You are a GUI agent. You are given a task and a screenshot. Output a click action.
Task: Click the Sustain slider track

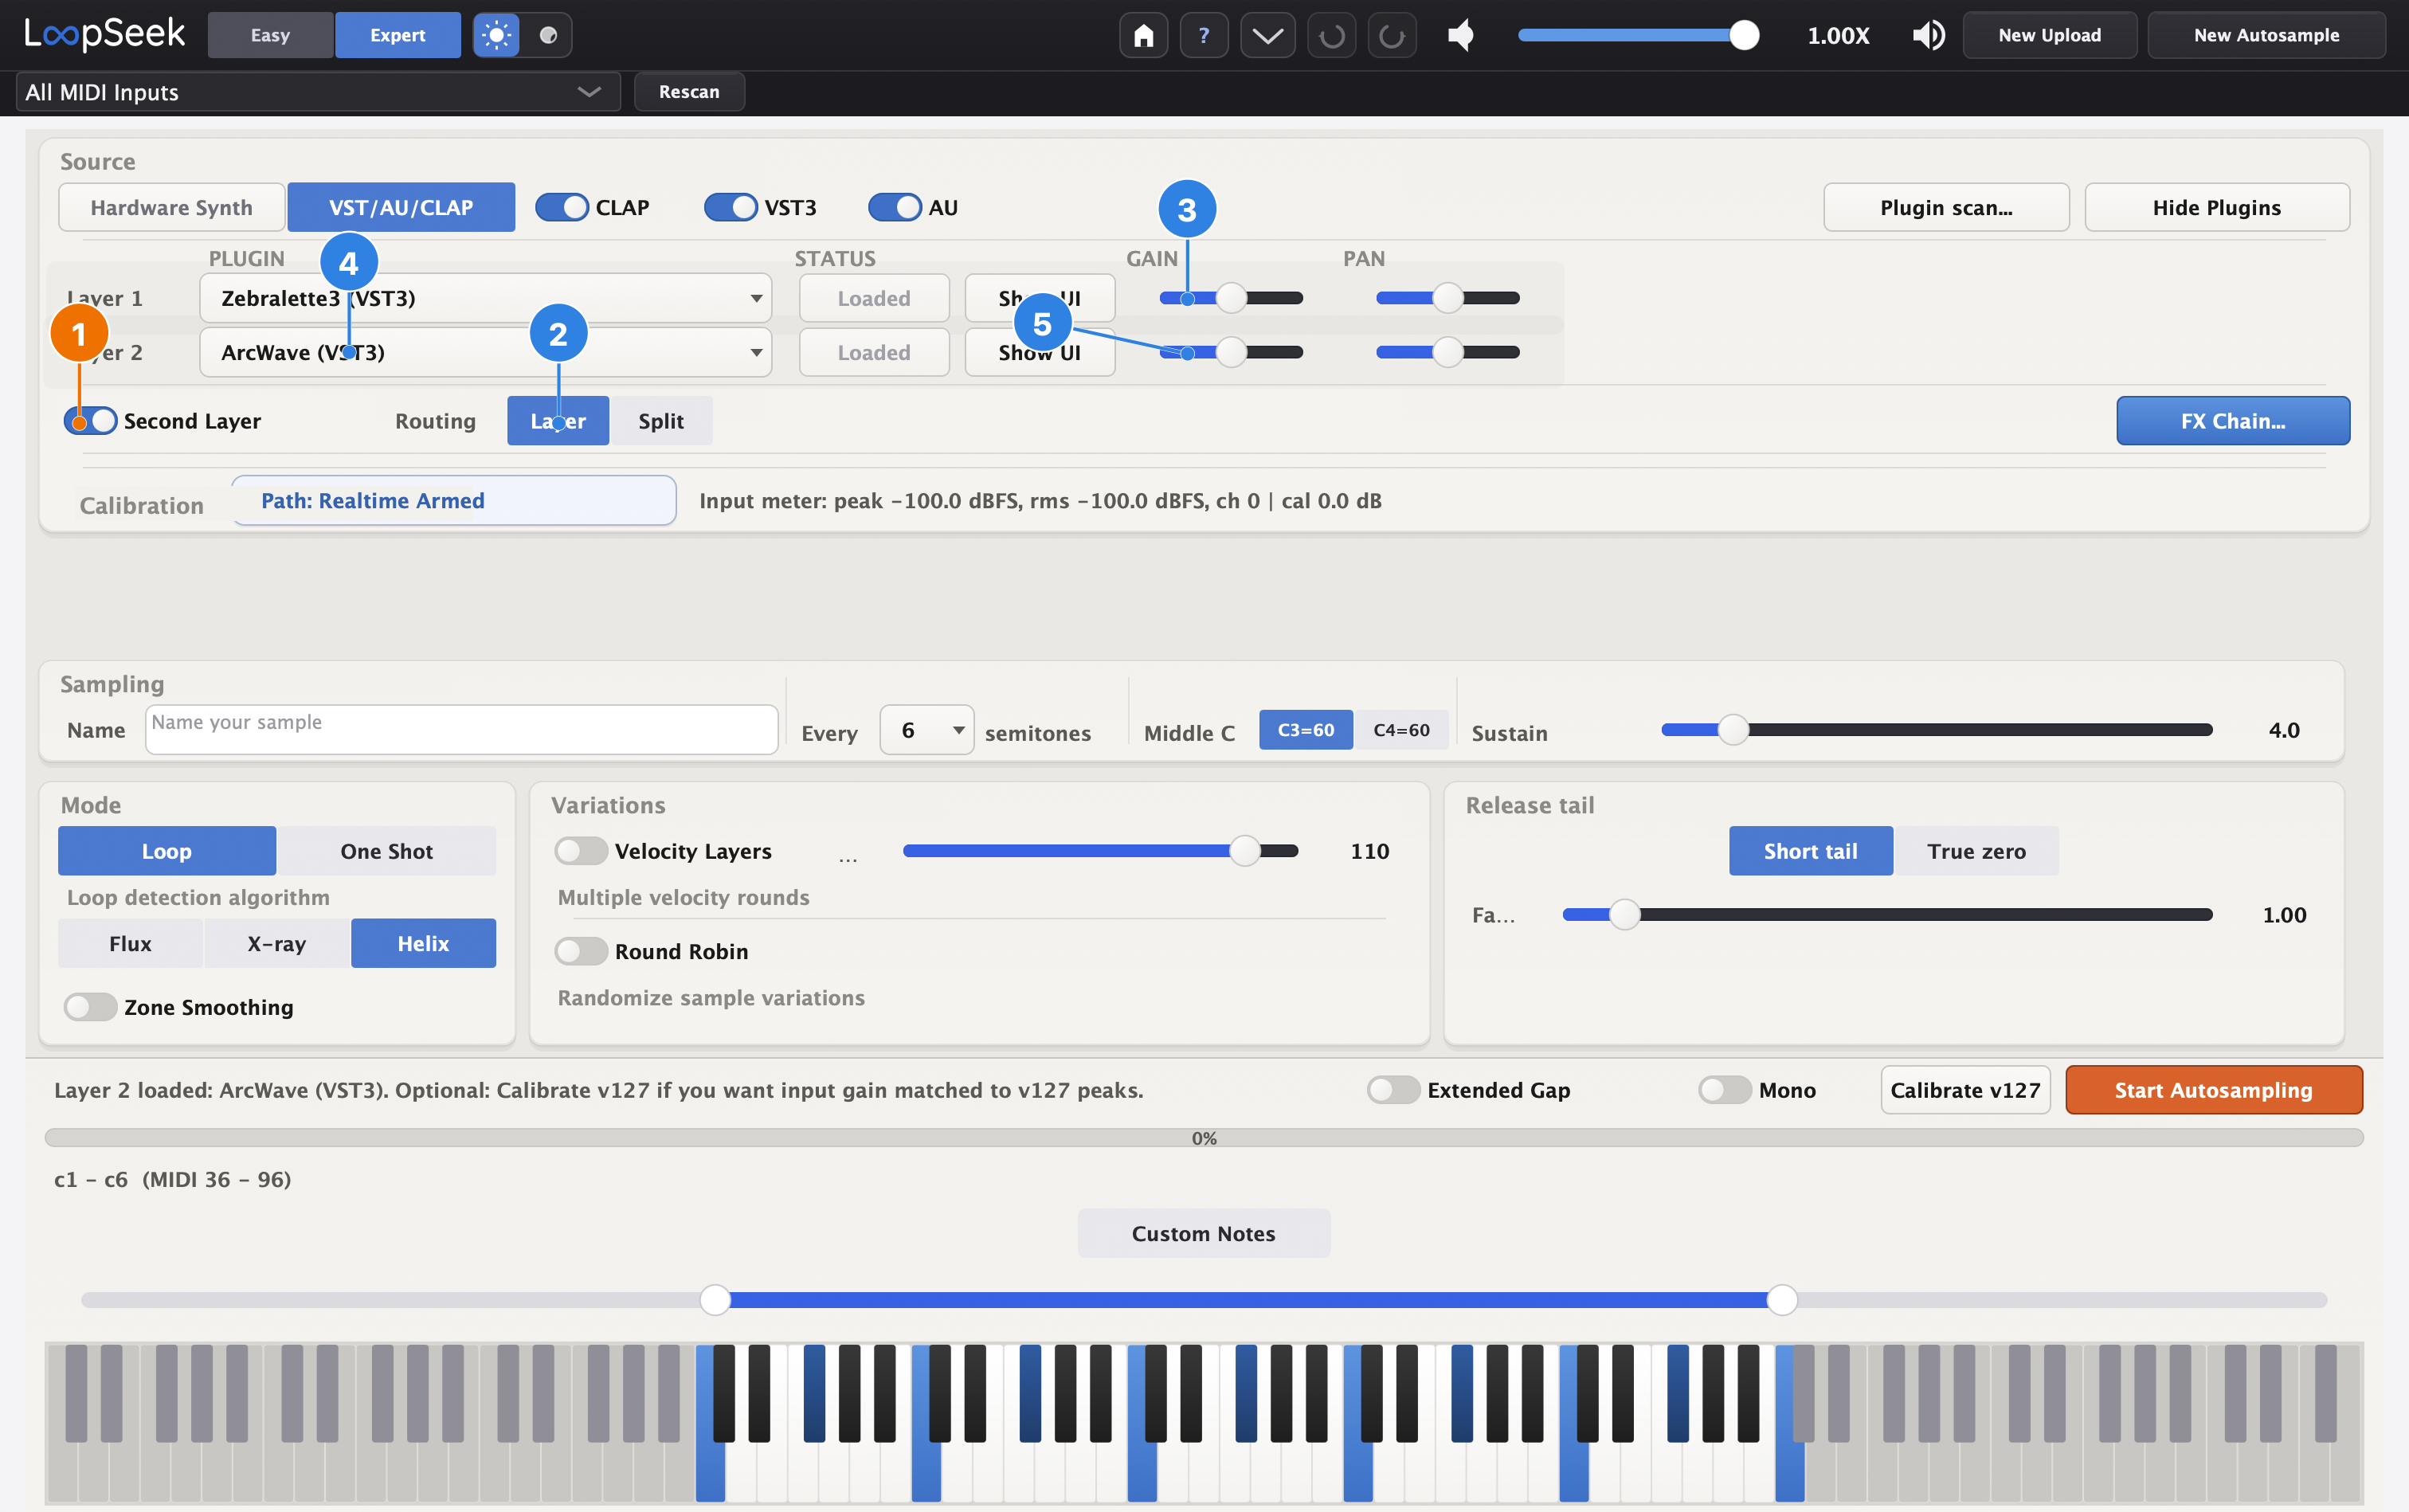coord(1936,730)
